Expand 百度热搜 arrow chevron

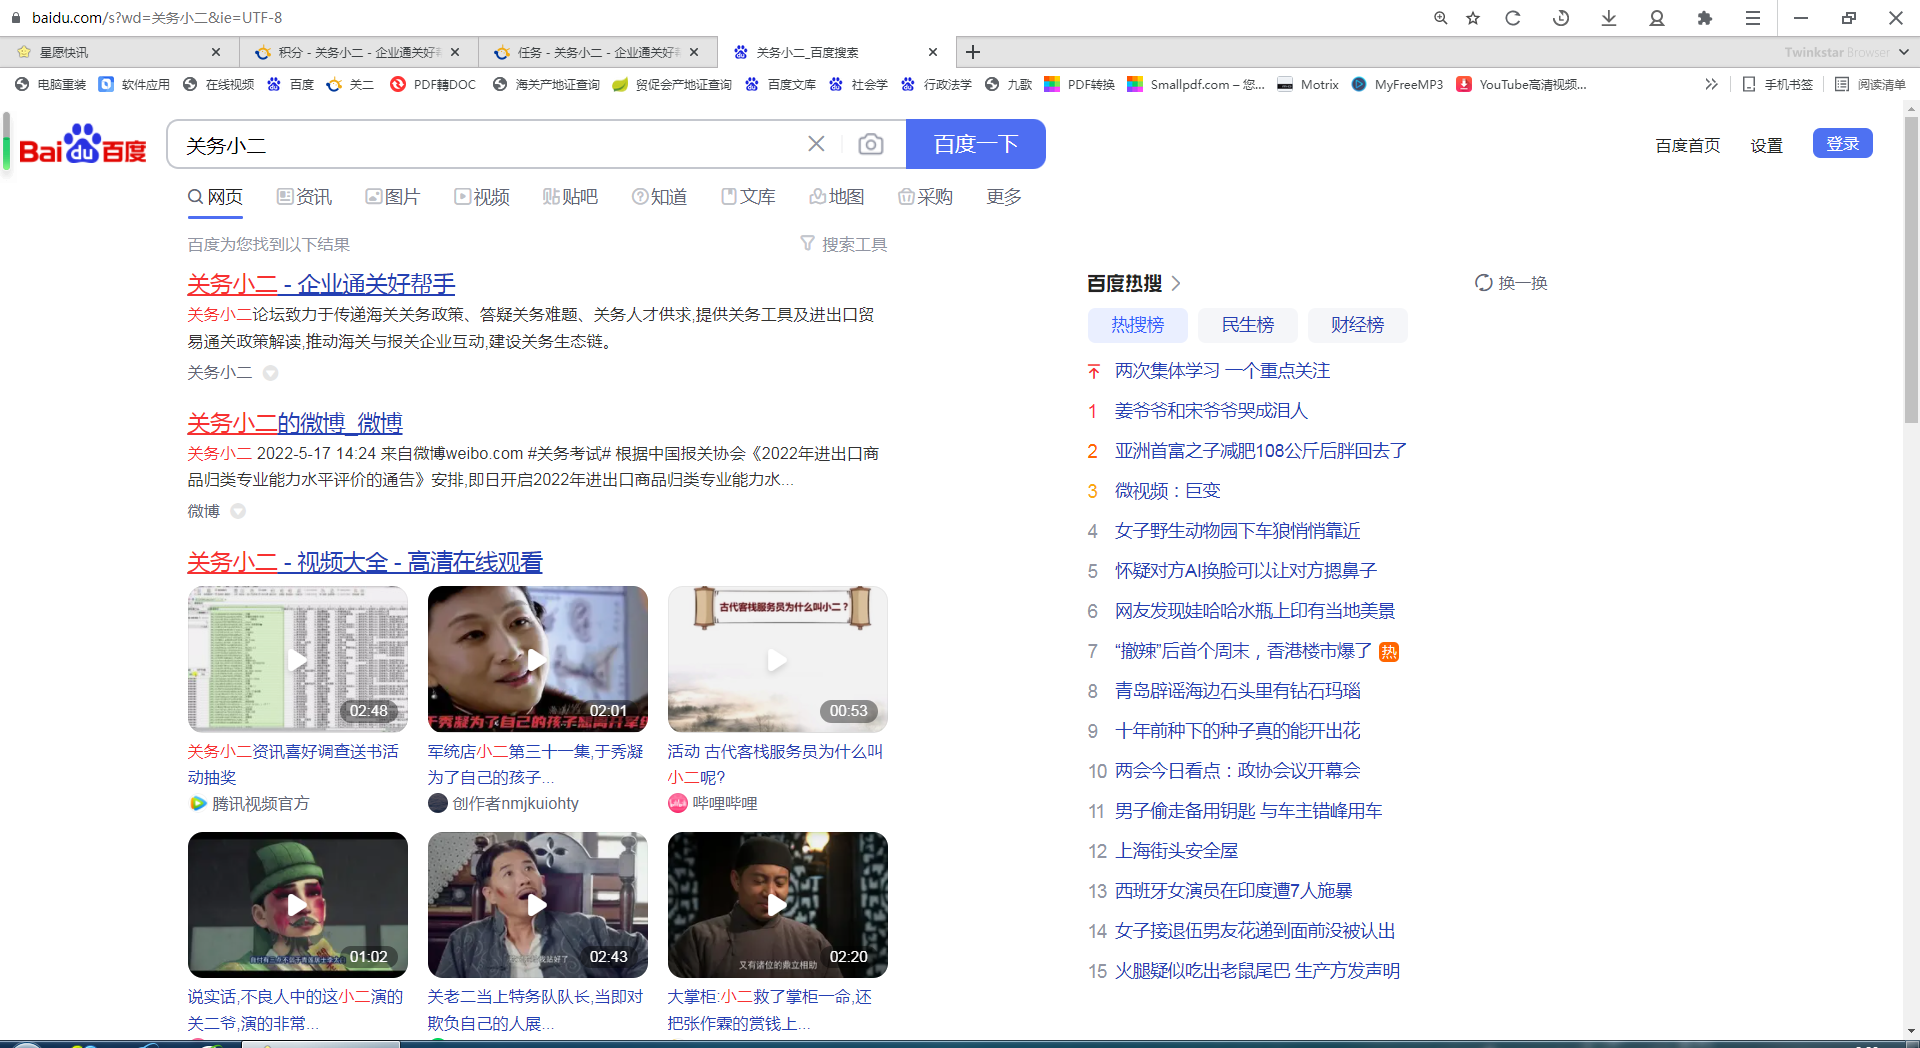click(1176, 283)
